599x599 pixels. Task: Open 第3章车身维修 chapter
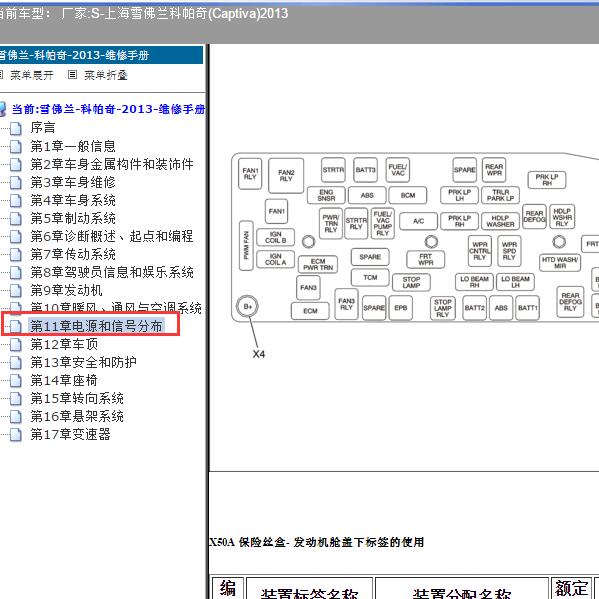pyautogui.click(x=73, y=182)
